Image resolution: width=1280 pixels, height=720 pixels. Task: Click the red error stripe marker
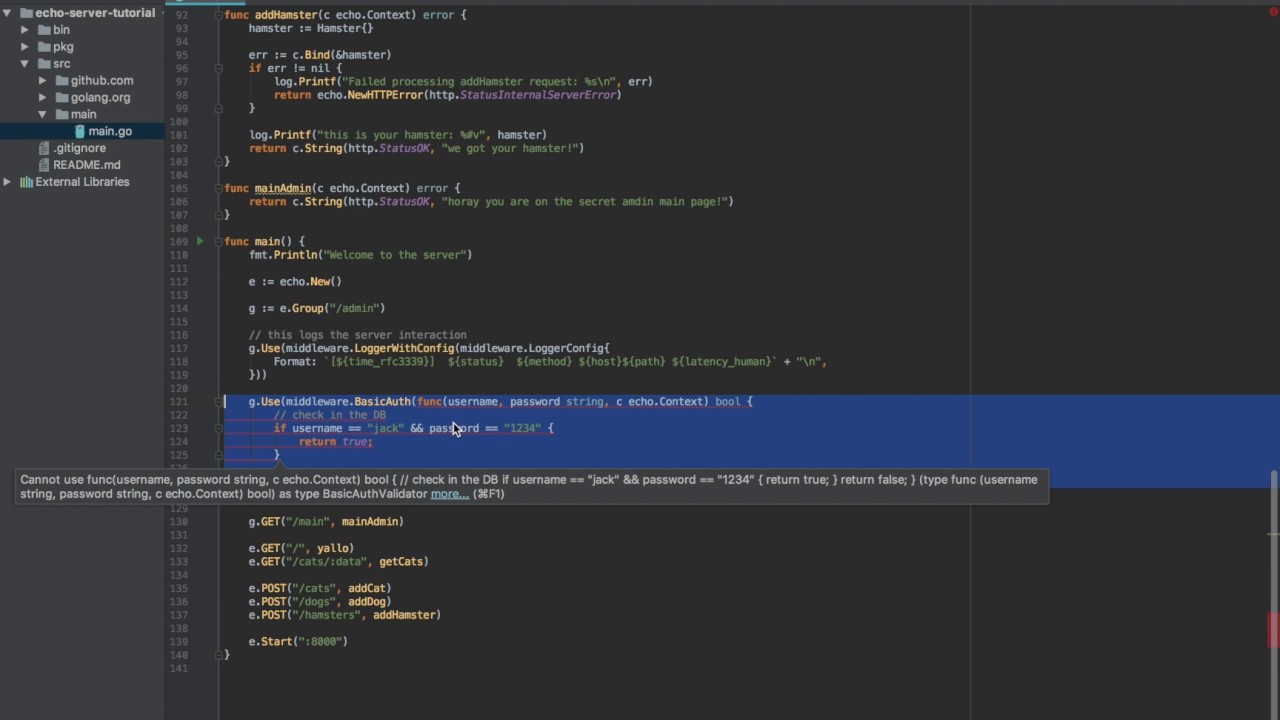[x=1274, y=630]
